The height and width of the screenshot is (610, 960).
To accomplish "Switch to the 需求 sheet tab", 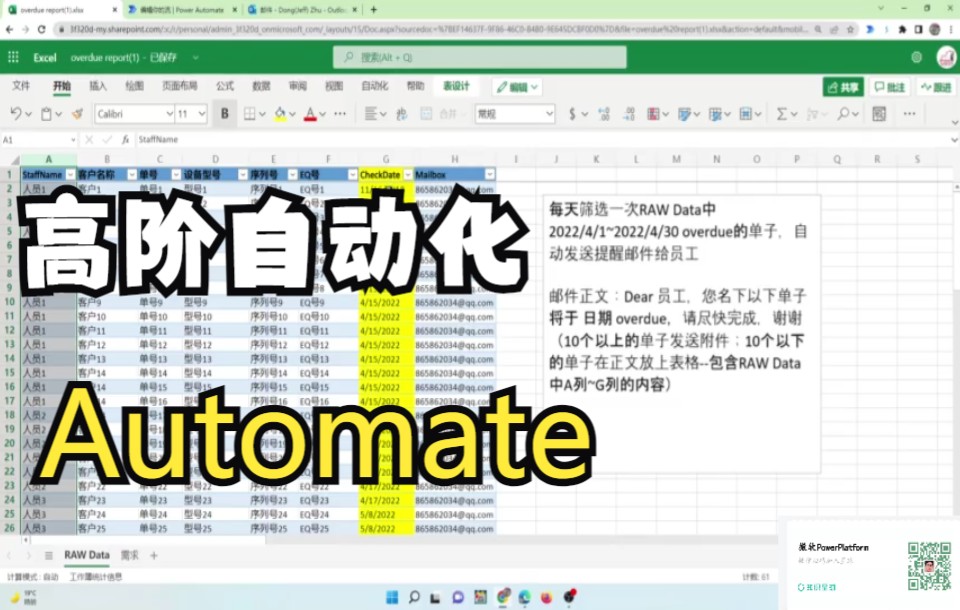I will click(x=129, y=555).
